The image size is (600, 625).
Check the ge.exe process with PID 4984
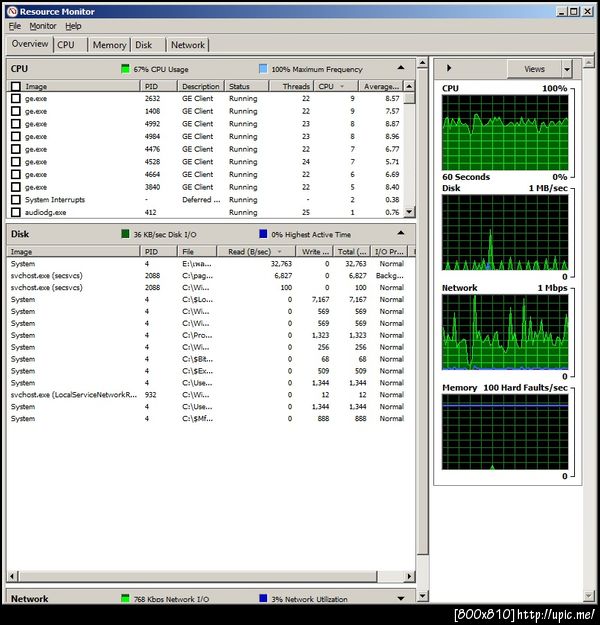click(x=16, y=136)
